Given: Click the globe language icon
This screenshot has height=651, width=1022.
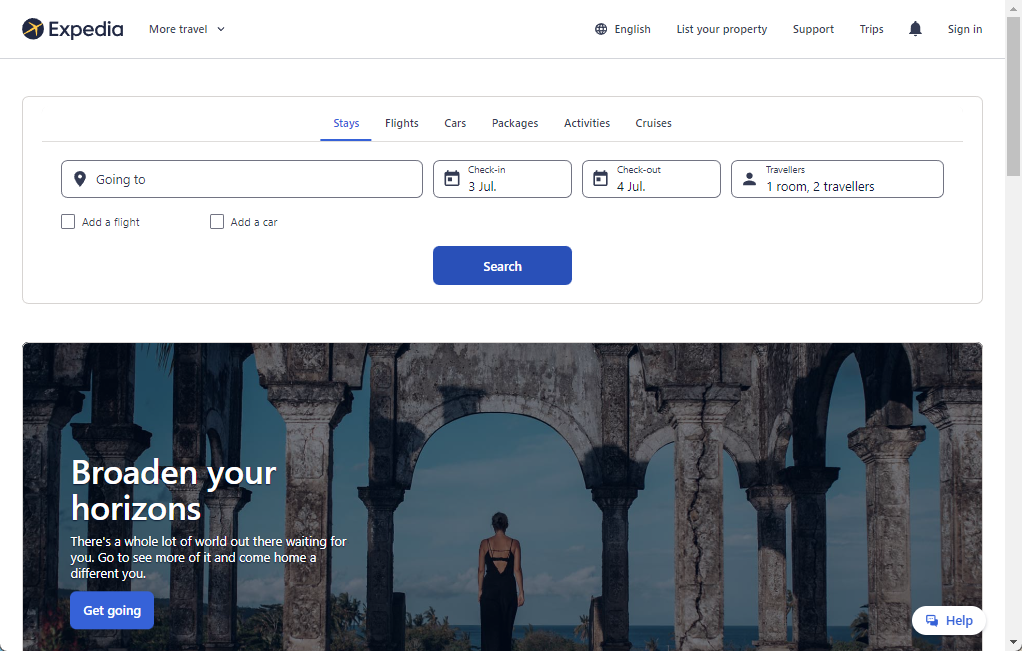Looking at the screenshot, I should point(601,29).
